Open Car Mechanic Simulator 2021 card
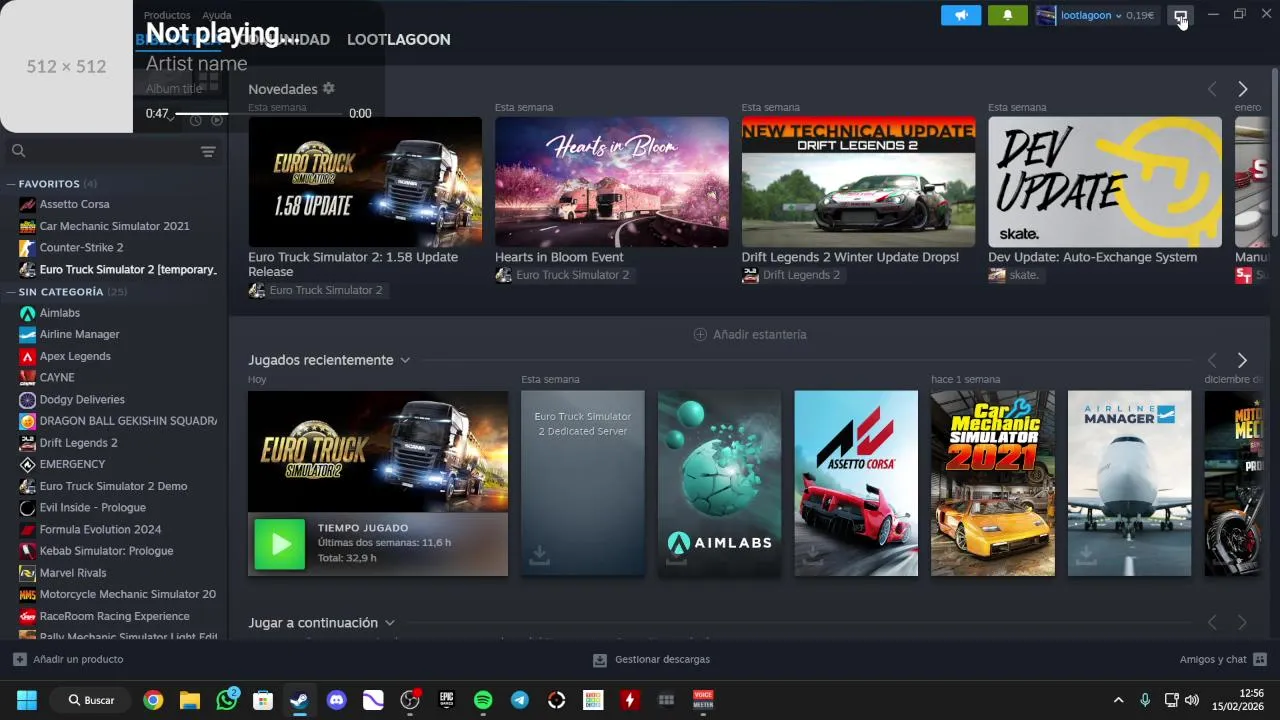Viewport: 1280px width, 720px height. pos(993,483)
